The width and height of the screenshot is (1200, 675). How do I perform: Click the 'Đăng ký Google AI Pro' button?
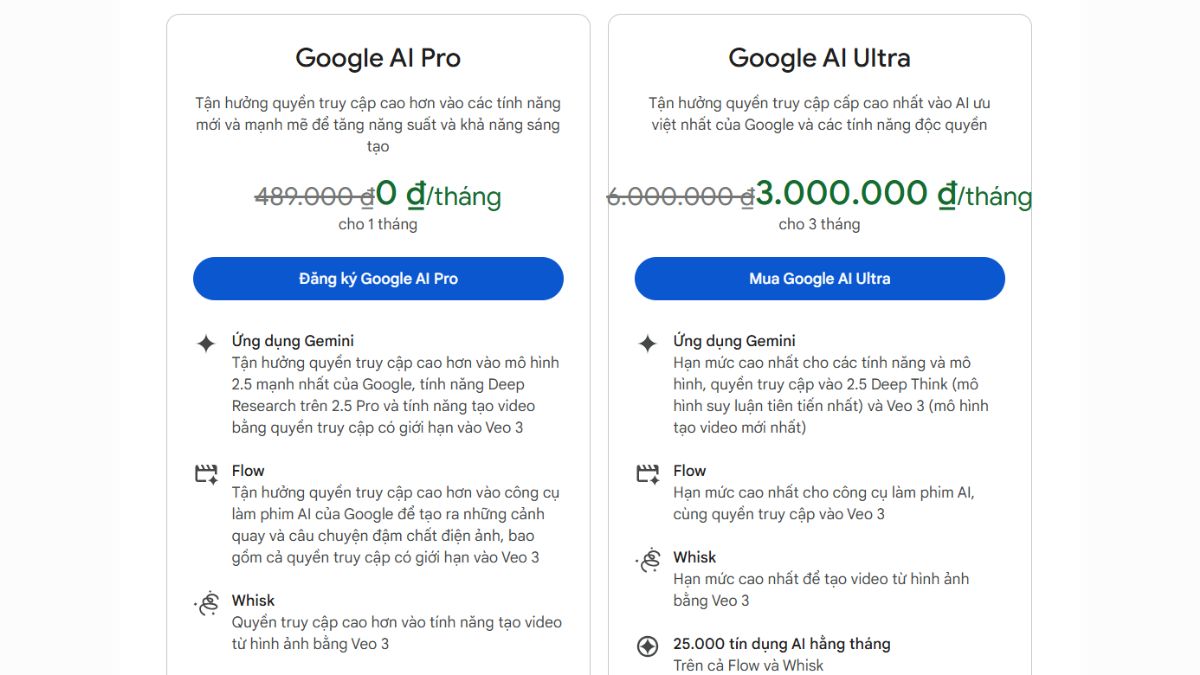click(x=378, y=278)
